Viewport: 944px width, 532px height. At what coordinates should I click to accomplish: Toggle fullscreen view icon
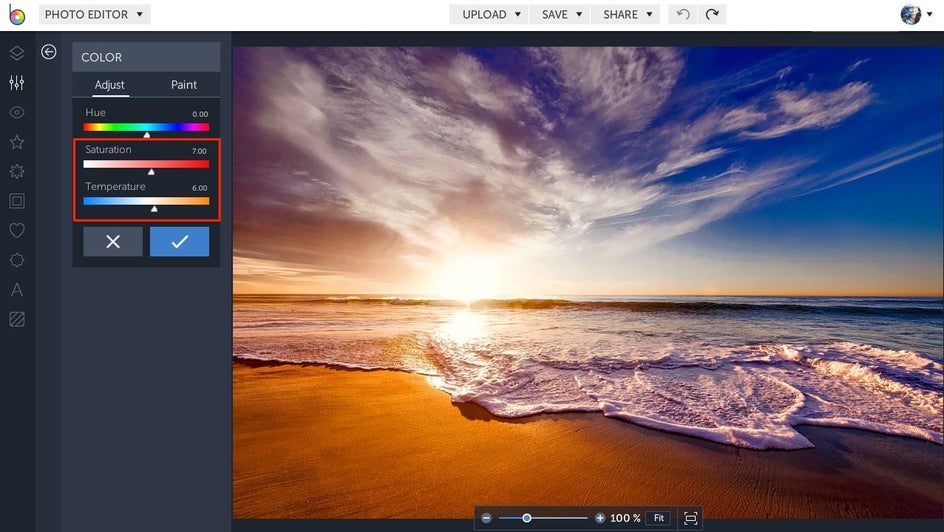tap(691, 518)
